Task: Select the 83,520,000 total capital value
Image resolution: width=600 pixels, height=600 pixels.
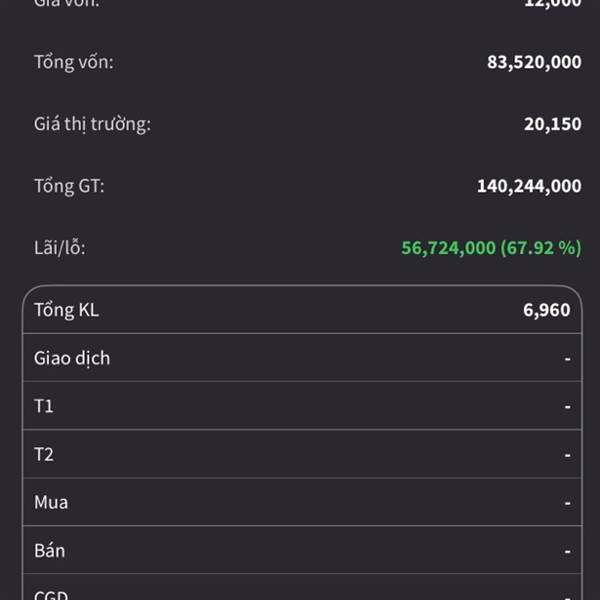Action: click(x=534, y=62)
